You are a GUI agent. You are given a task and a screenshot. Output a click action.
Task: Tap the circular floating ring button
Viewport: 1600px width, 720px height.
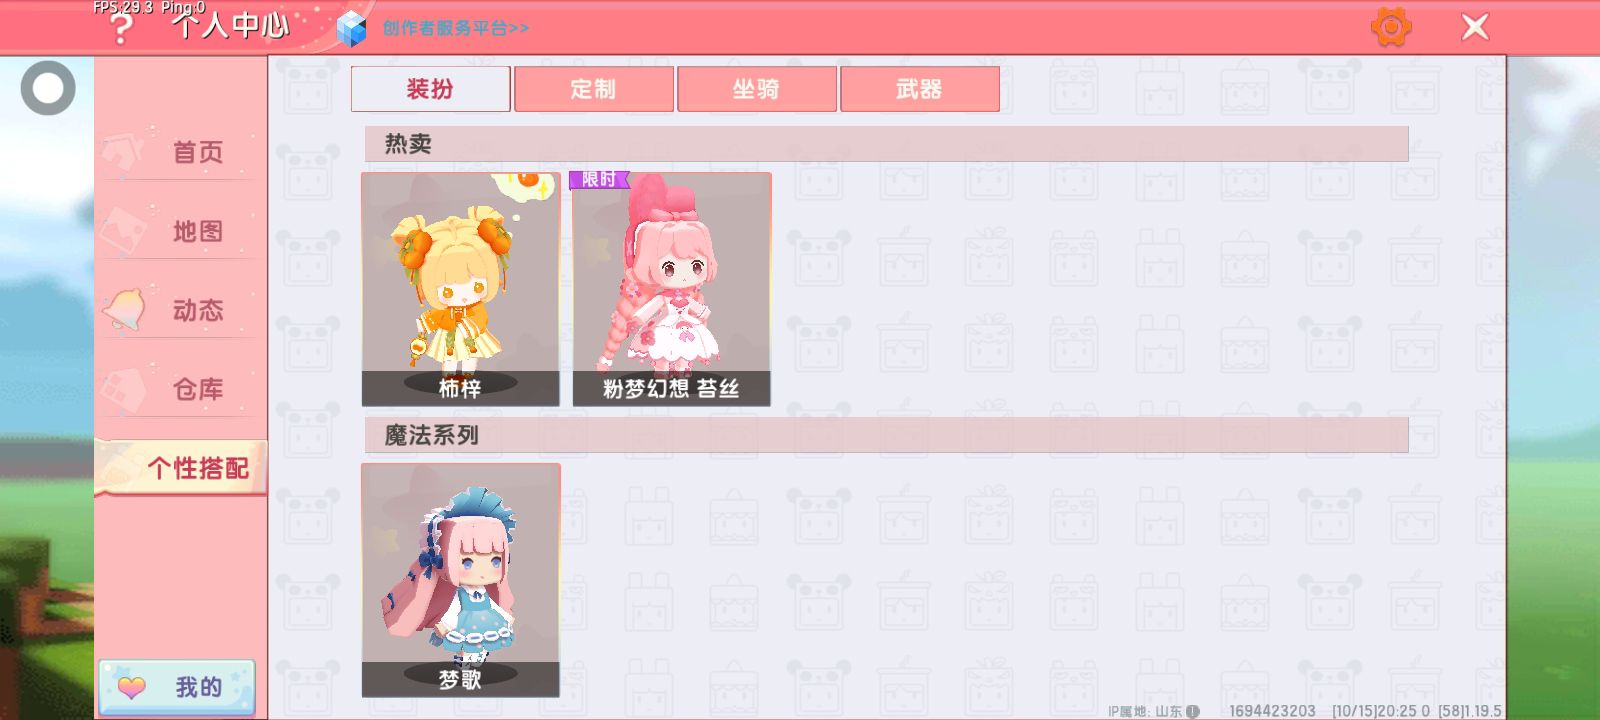pyautogui.click(x=48, y=88)
